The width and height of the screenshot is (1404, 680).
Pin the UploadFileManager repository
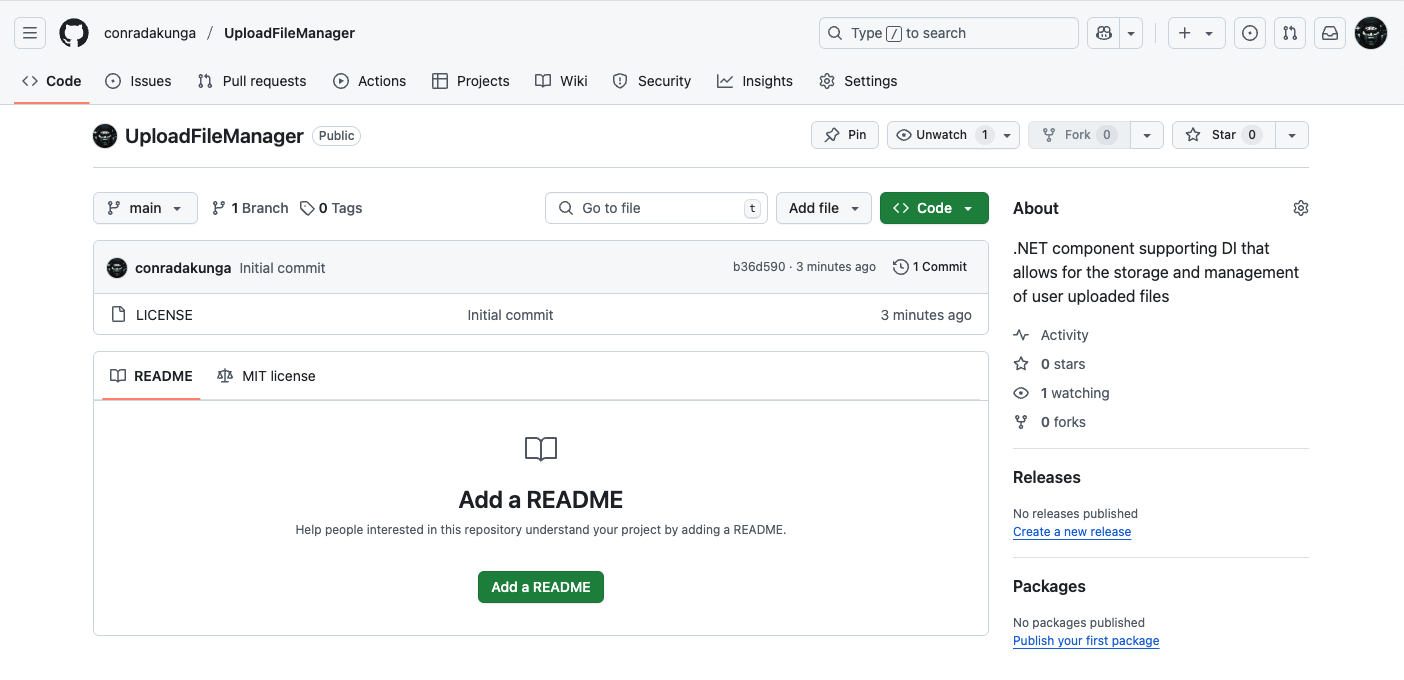(x=845, y=135)
